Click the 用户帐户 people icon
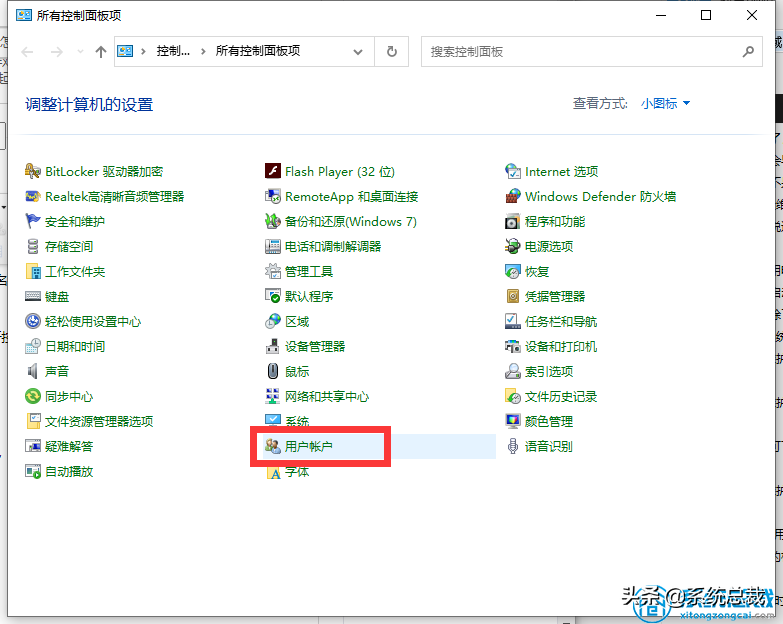The image size is (783, 624). [x=273, y=446]
